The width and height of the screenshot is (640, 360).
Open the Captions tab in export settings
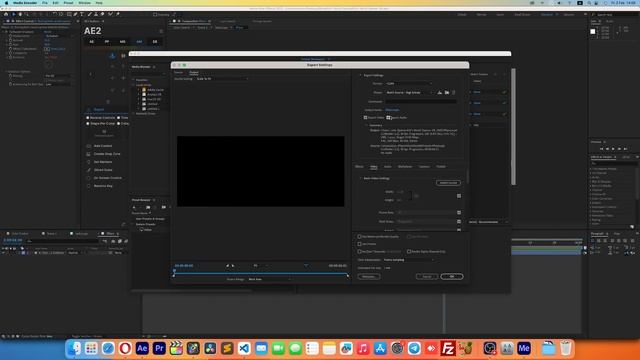pos(424,167)
